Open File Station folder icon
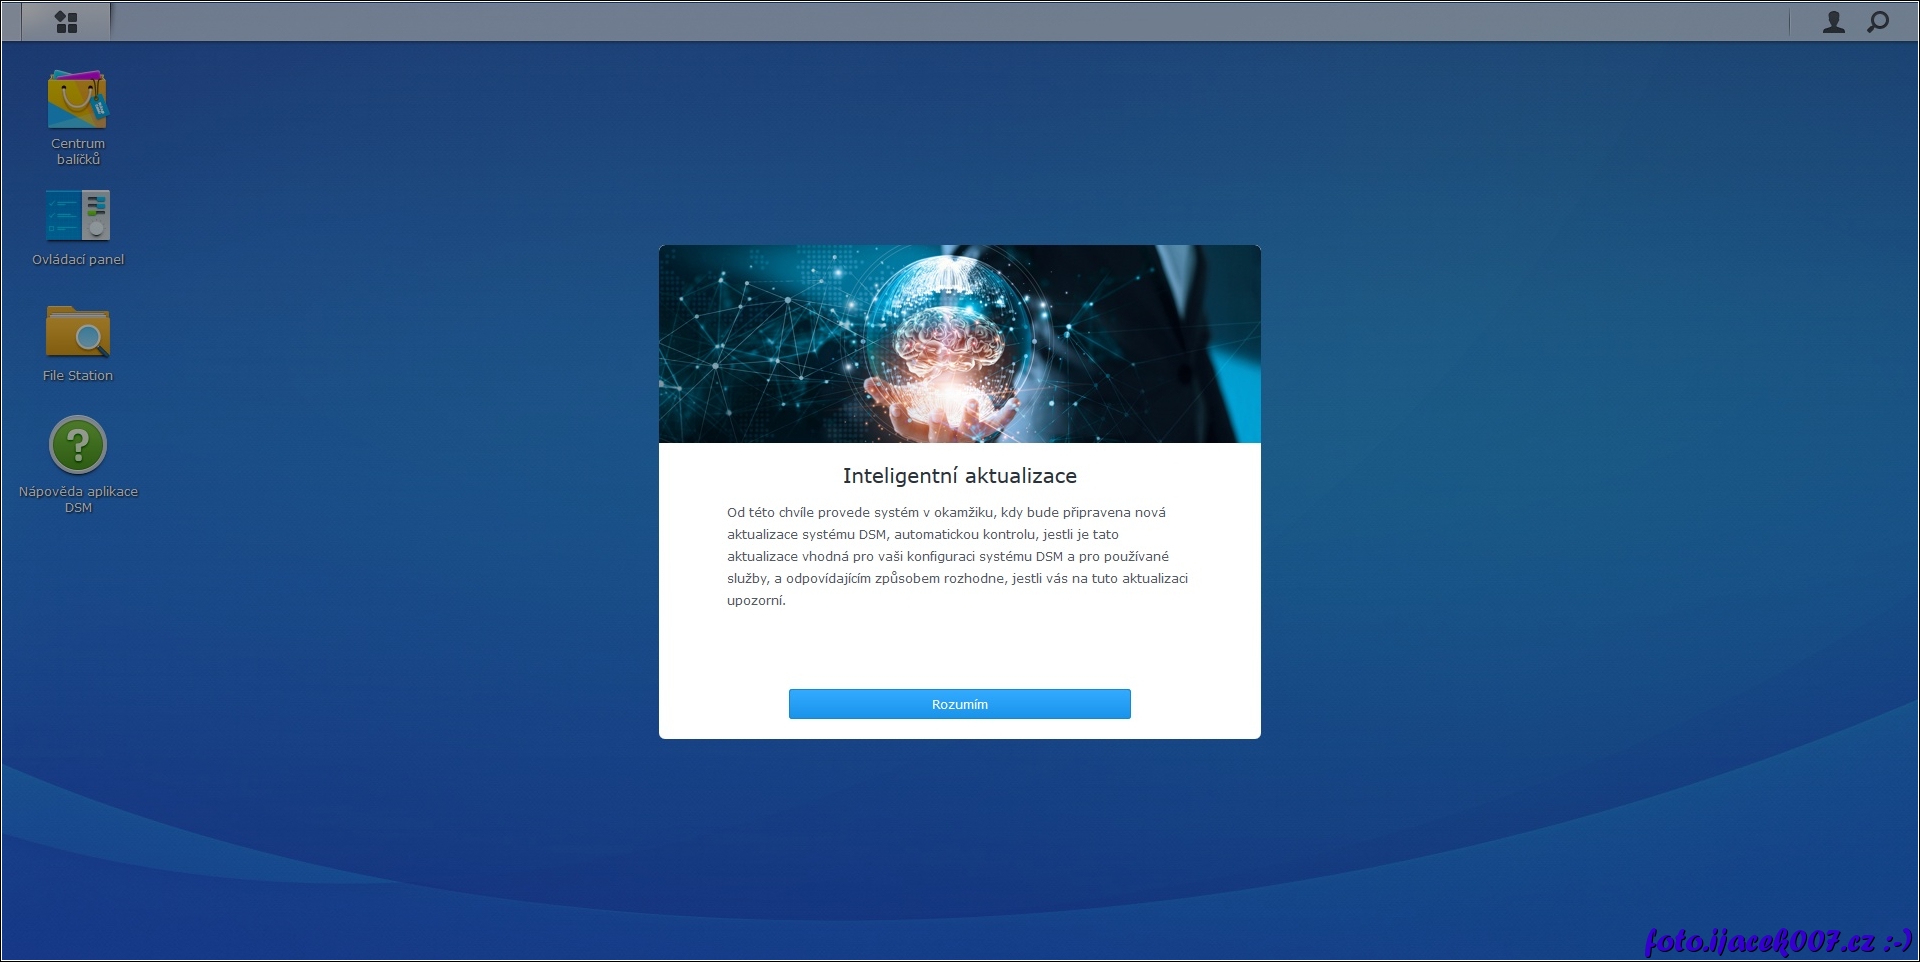This screenshot has width=1920, height=962. (77, 332)
